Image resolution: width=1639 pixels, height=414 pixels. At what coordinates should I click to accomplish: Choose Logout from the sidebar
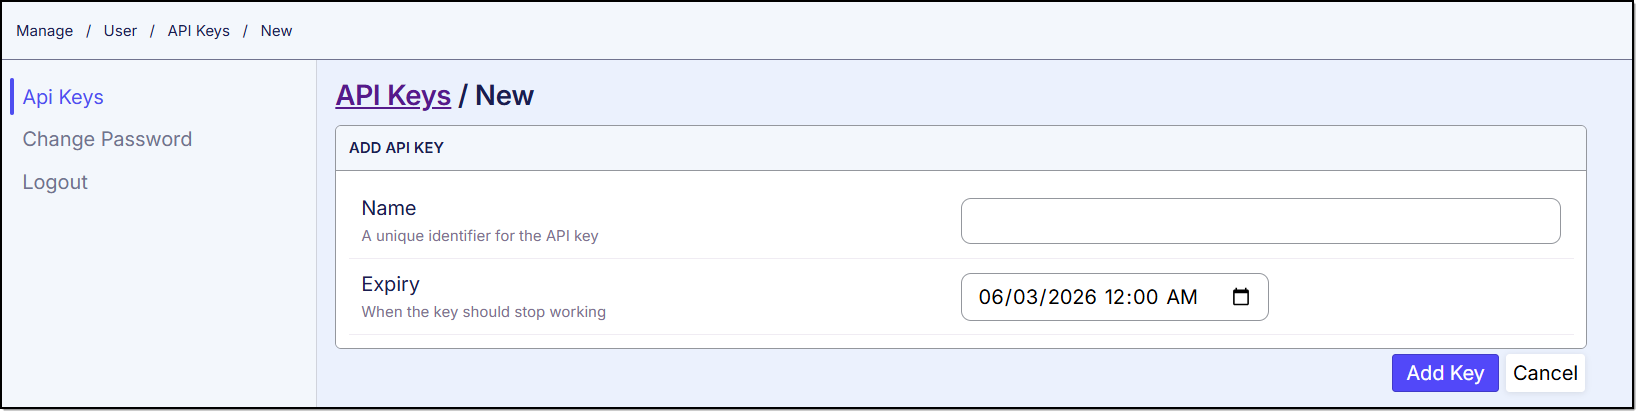[x=55, y=182]
